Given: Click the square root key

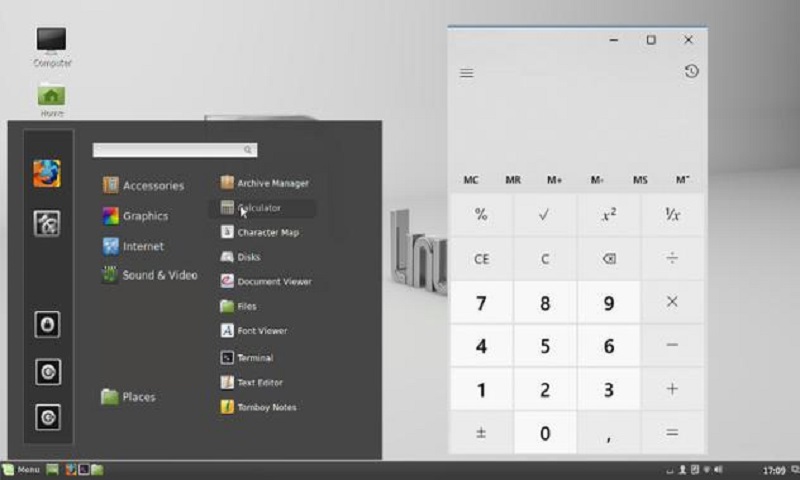Looking at the screenshot, I should 544,215.
